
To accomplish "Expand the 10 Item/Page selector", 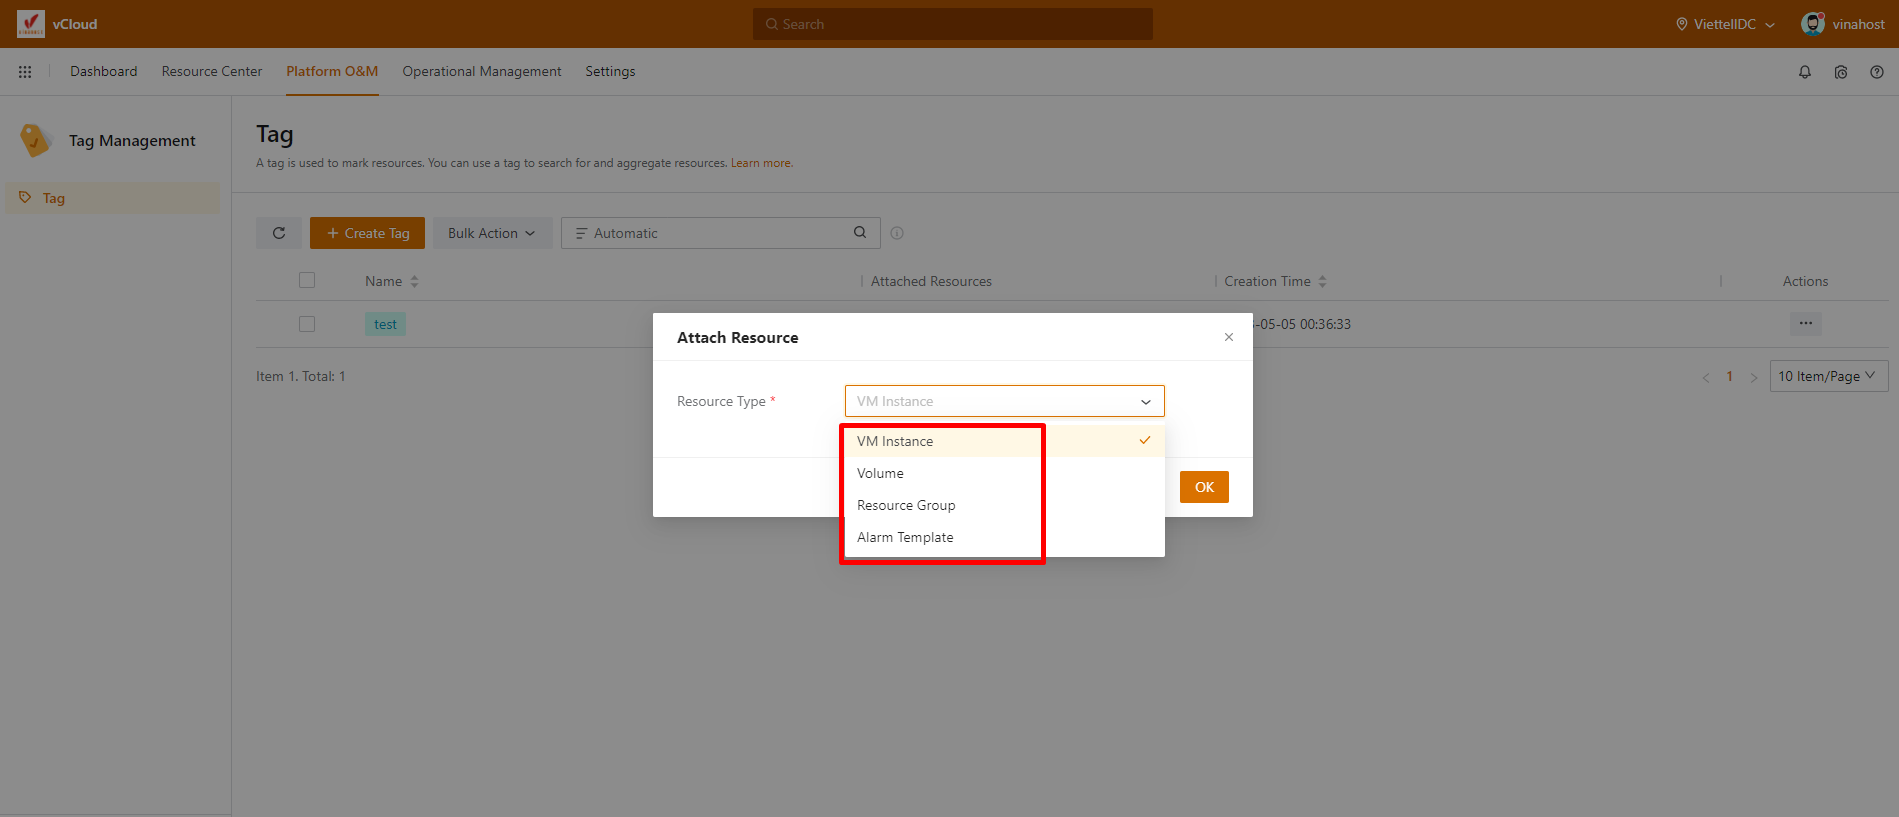I will click(x=1827, y=376).
